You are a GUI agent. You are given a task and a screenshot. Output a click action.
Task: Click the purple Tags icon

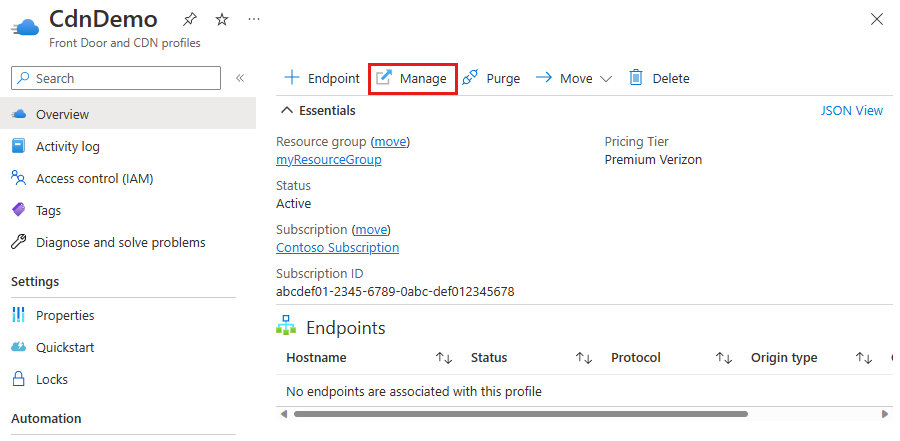[x=18, y=210]
